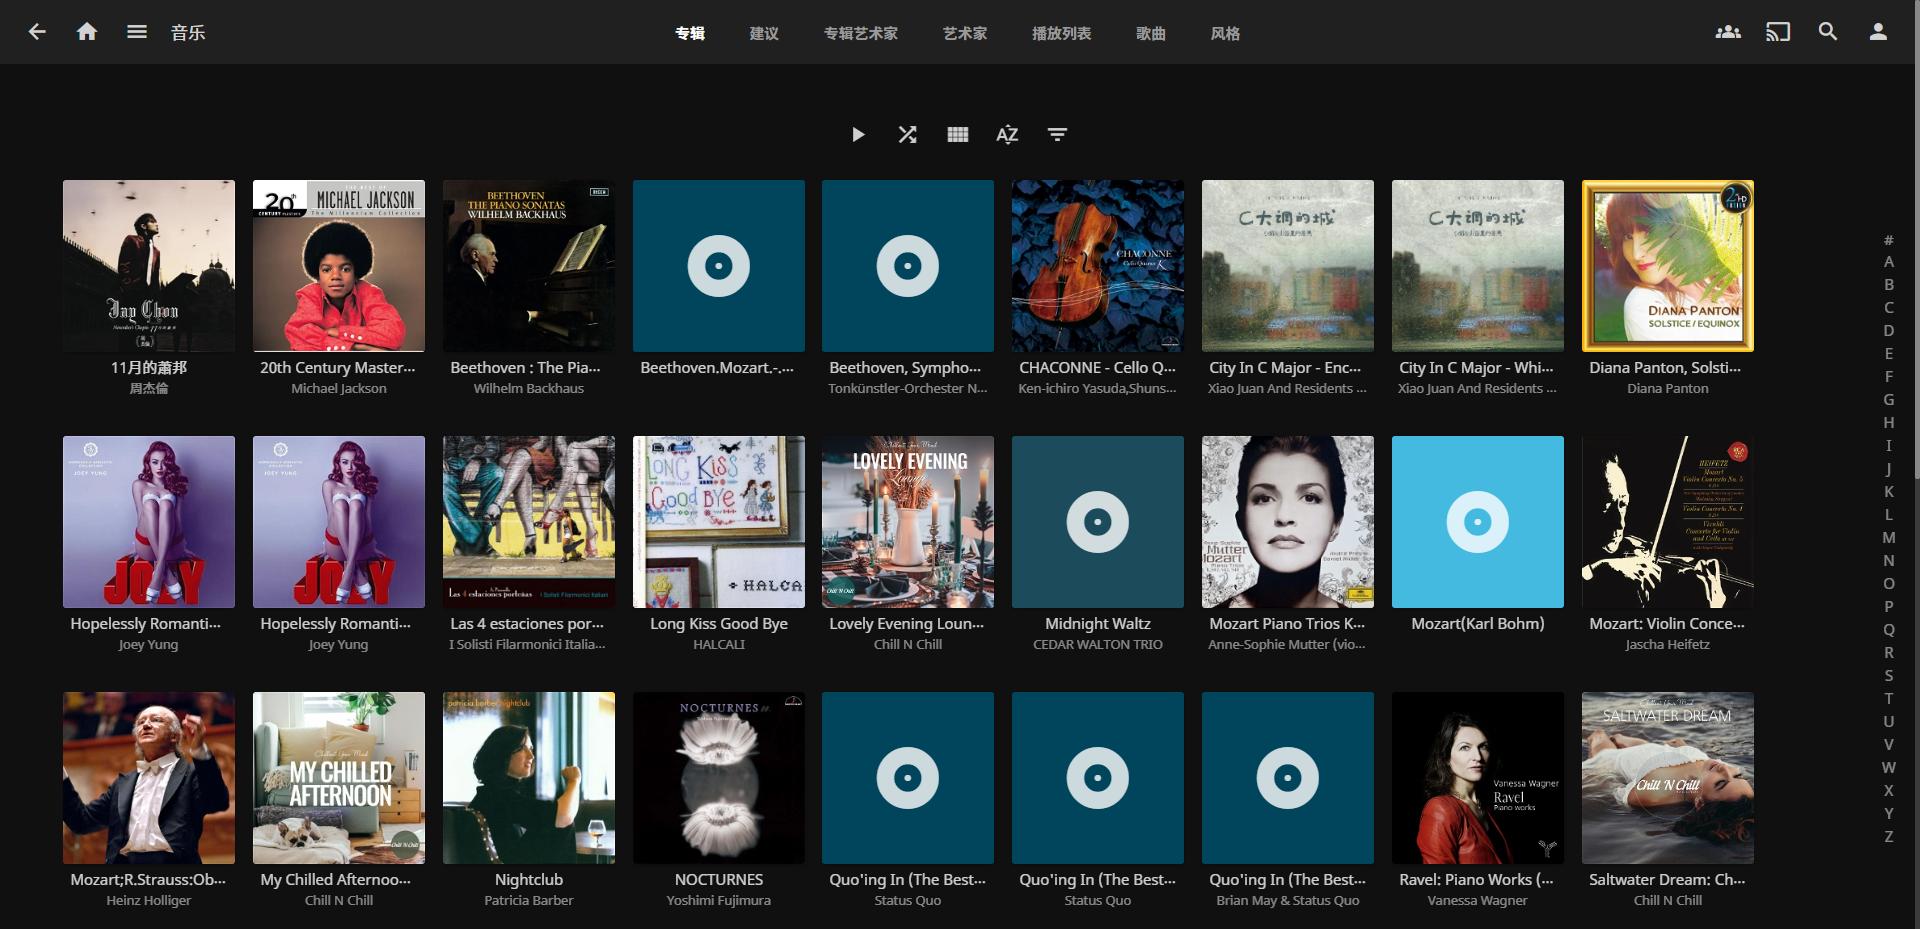
Task: Open the SyncPlay group icon
Action: (1728, 32)
